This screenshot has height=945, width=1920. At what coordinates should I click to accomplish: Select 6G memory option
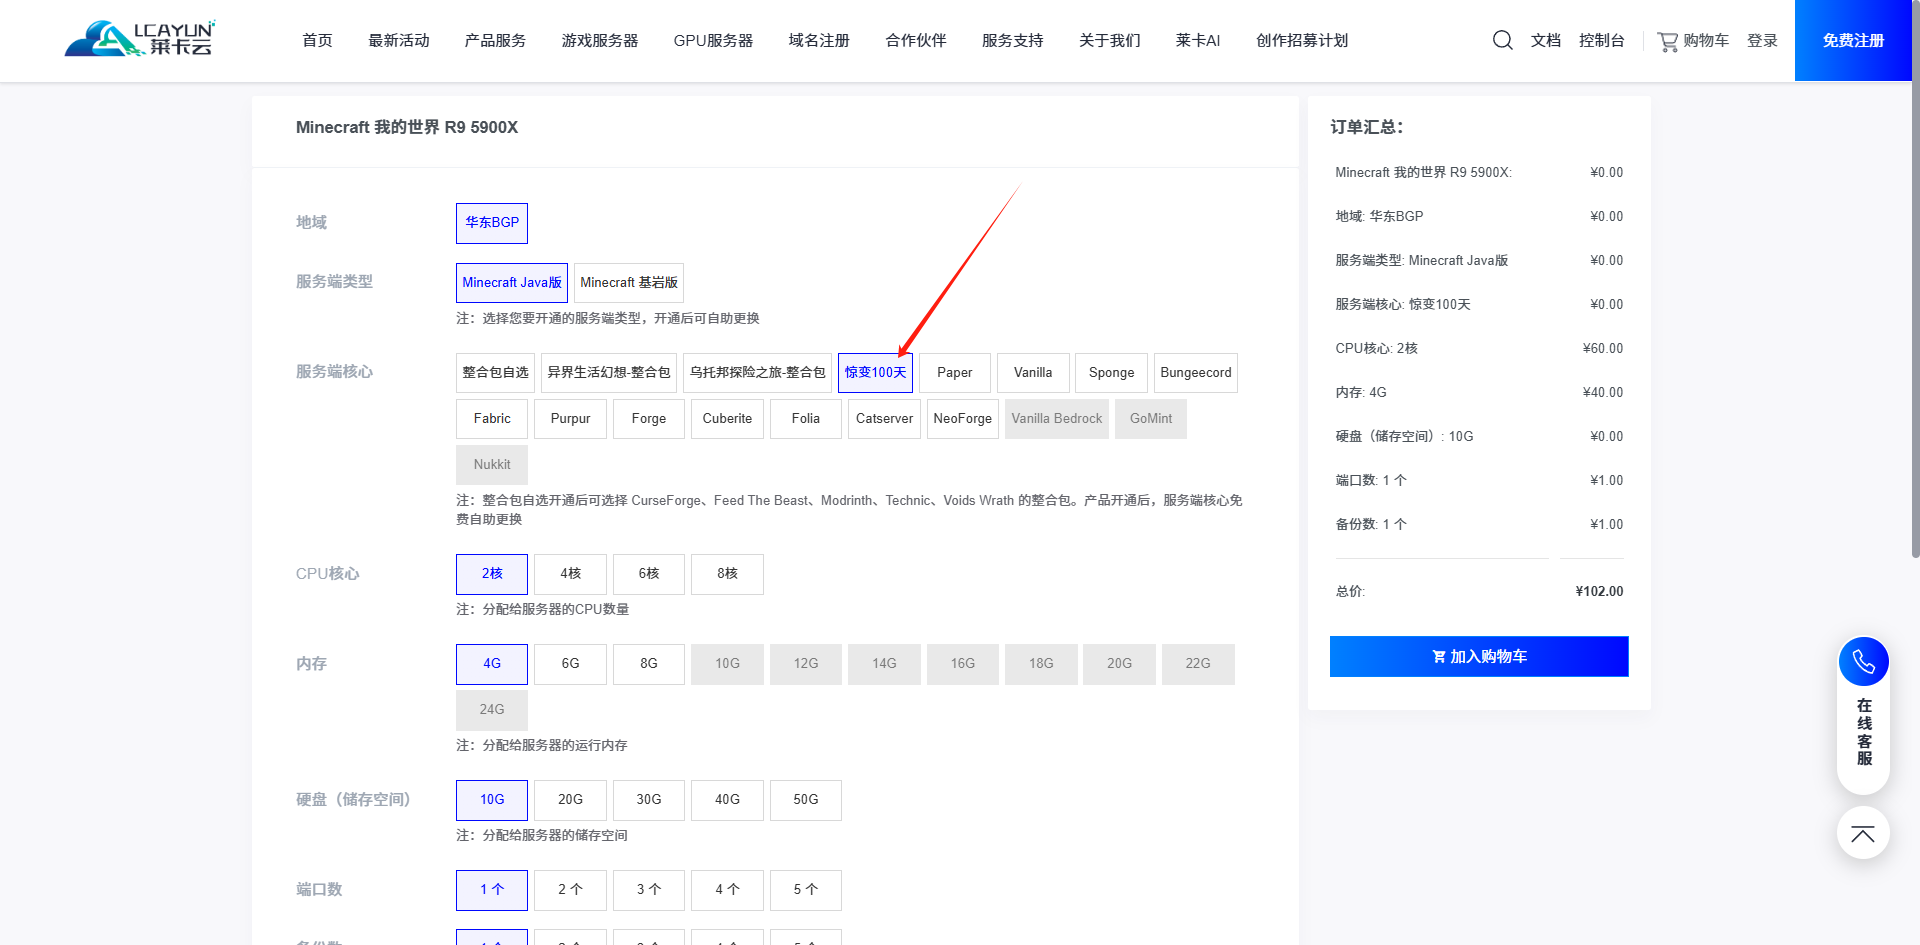click(571, 664)
